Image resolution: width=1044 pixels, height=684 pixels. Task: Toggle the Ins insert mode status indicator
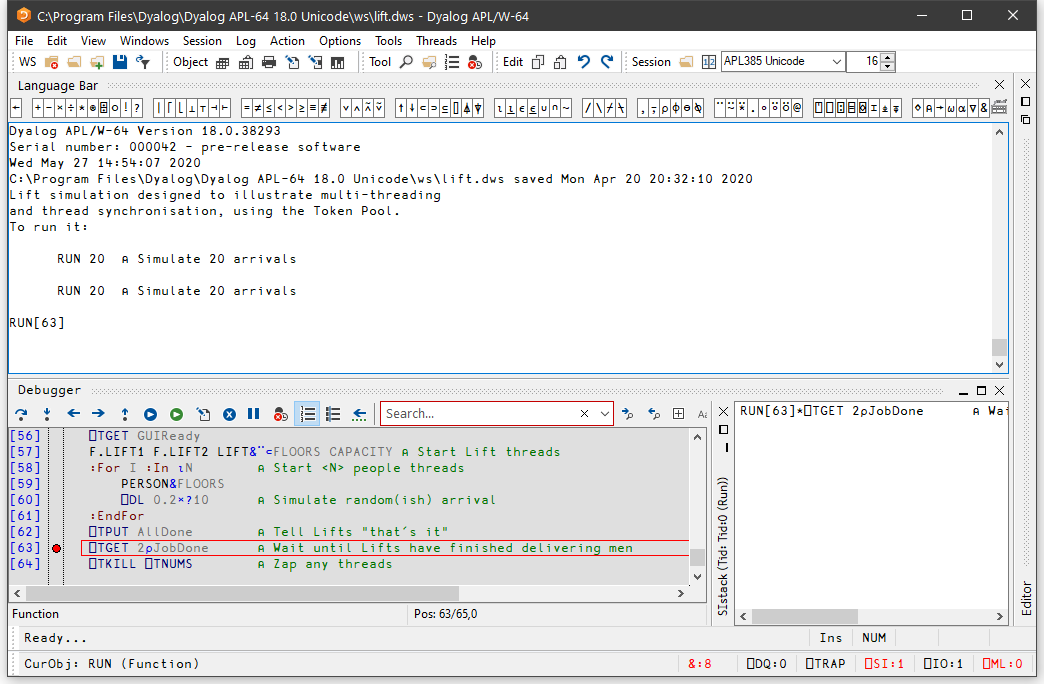(x=830, y=638)
